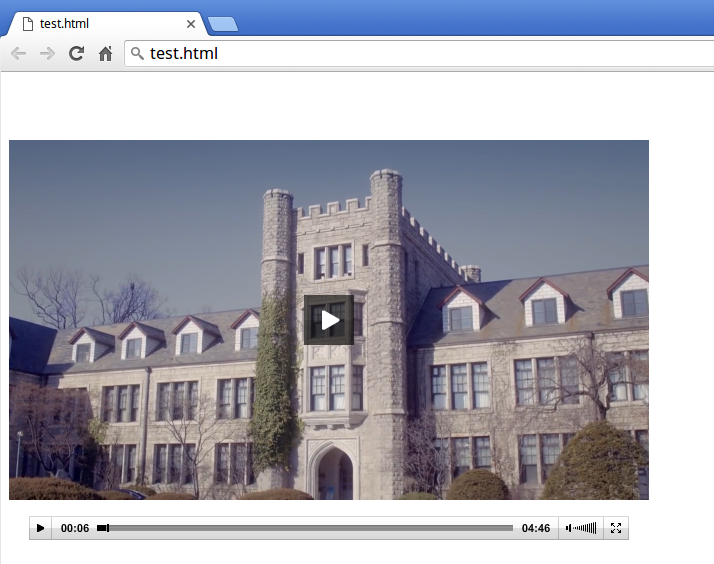Click the browser back arrow
This screenshot has width=714, height=564.
[x=18, y=54]
